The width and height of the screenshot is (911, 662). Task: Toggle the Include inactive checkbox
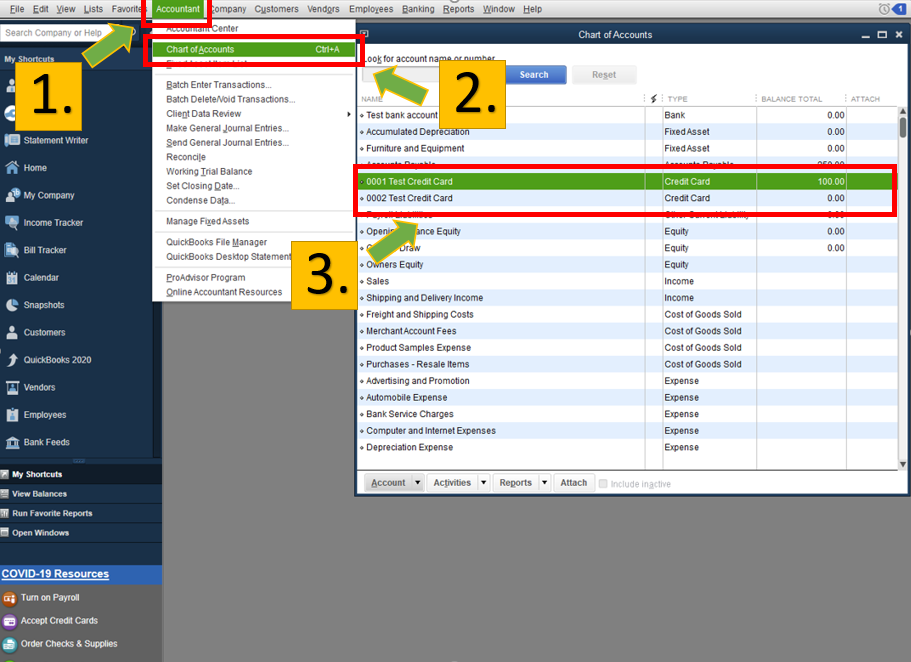[603, 484]
